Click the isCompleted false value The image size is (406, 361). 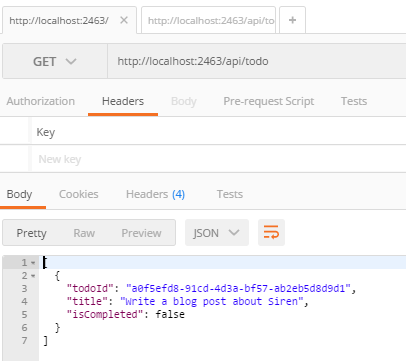[170, 314]
